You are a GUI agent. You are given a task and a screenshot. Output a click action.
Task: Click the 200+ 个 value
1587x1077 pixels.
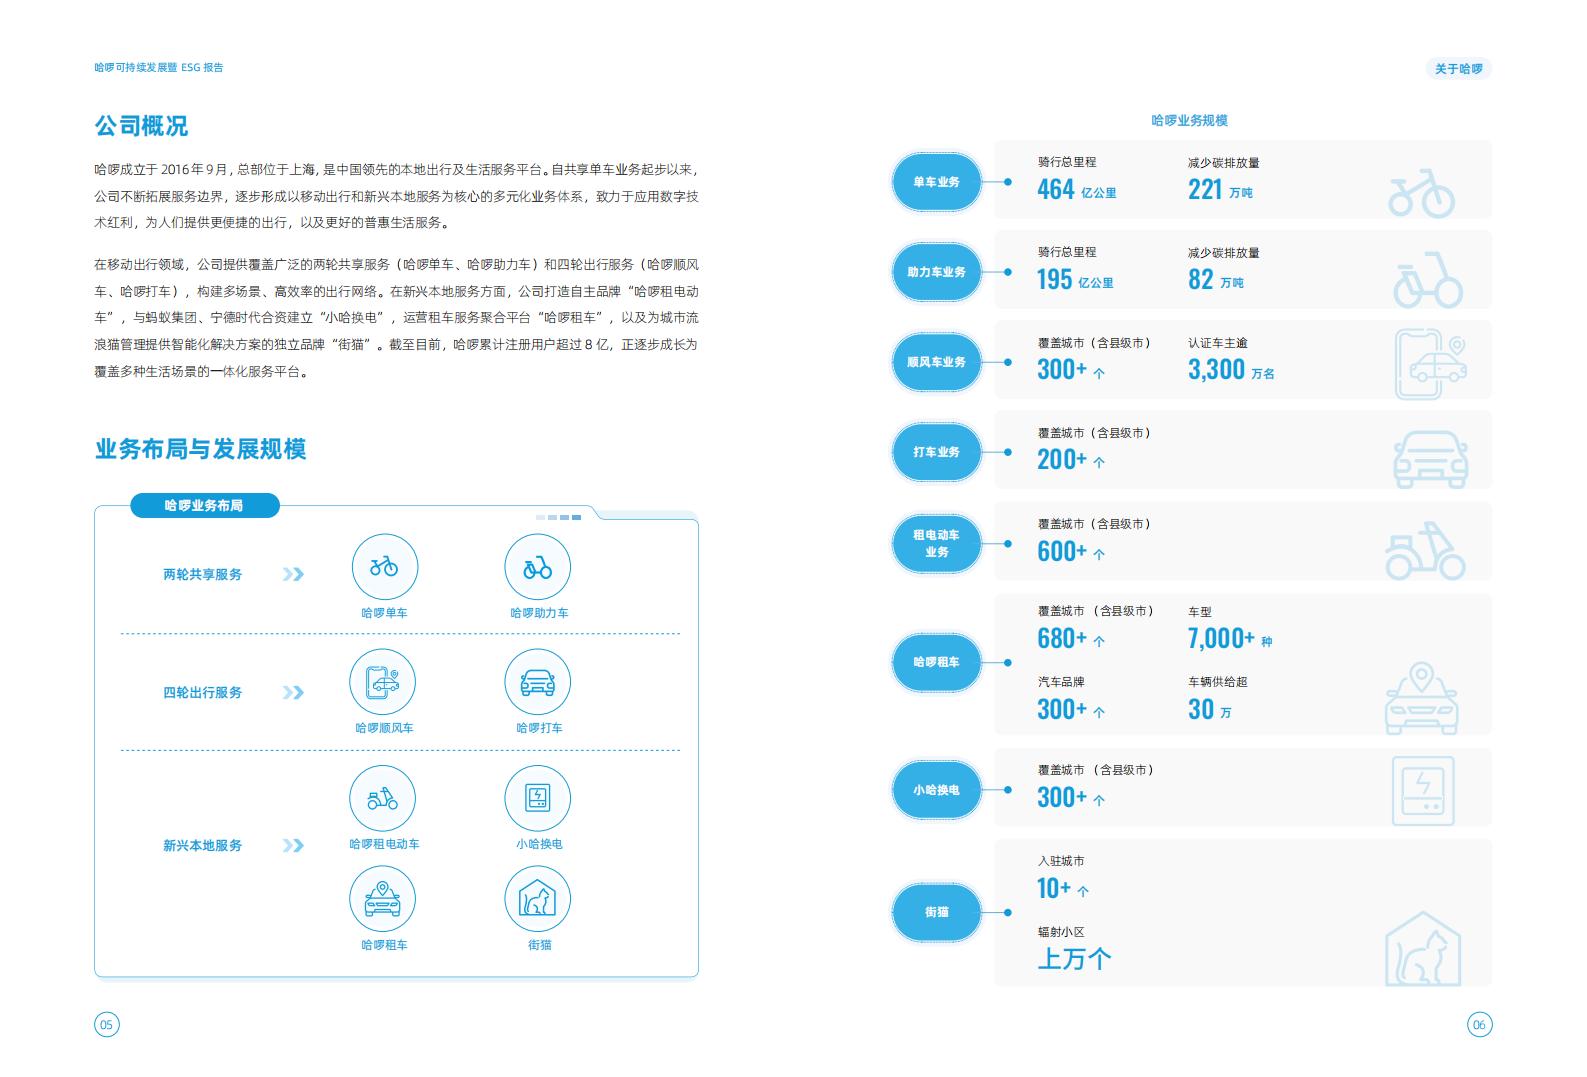tap(1071, 460)
